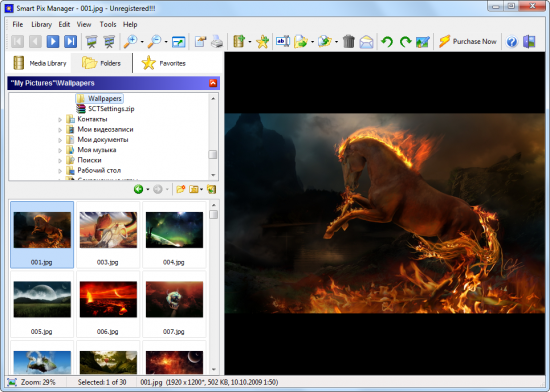Click the copy to folder icon
550x392 pixels.
301,41
